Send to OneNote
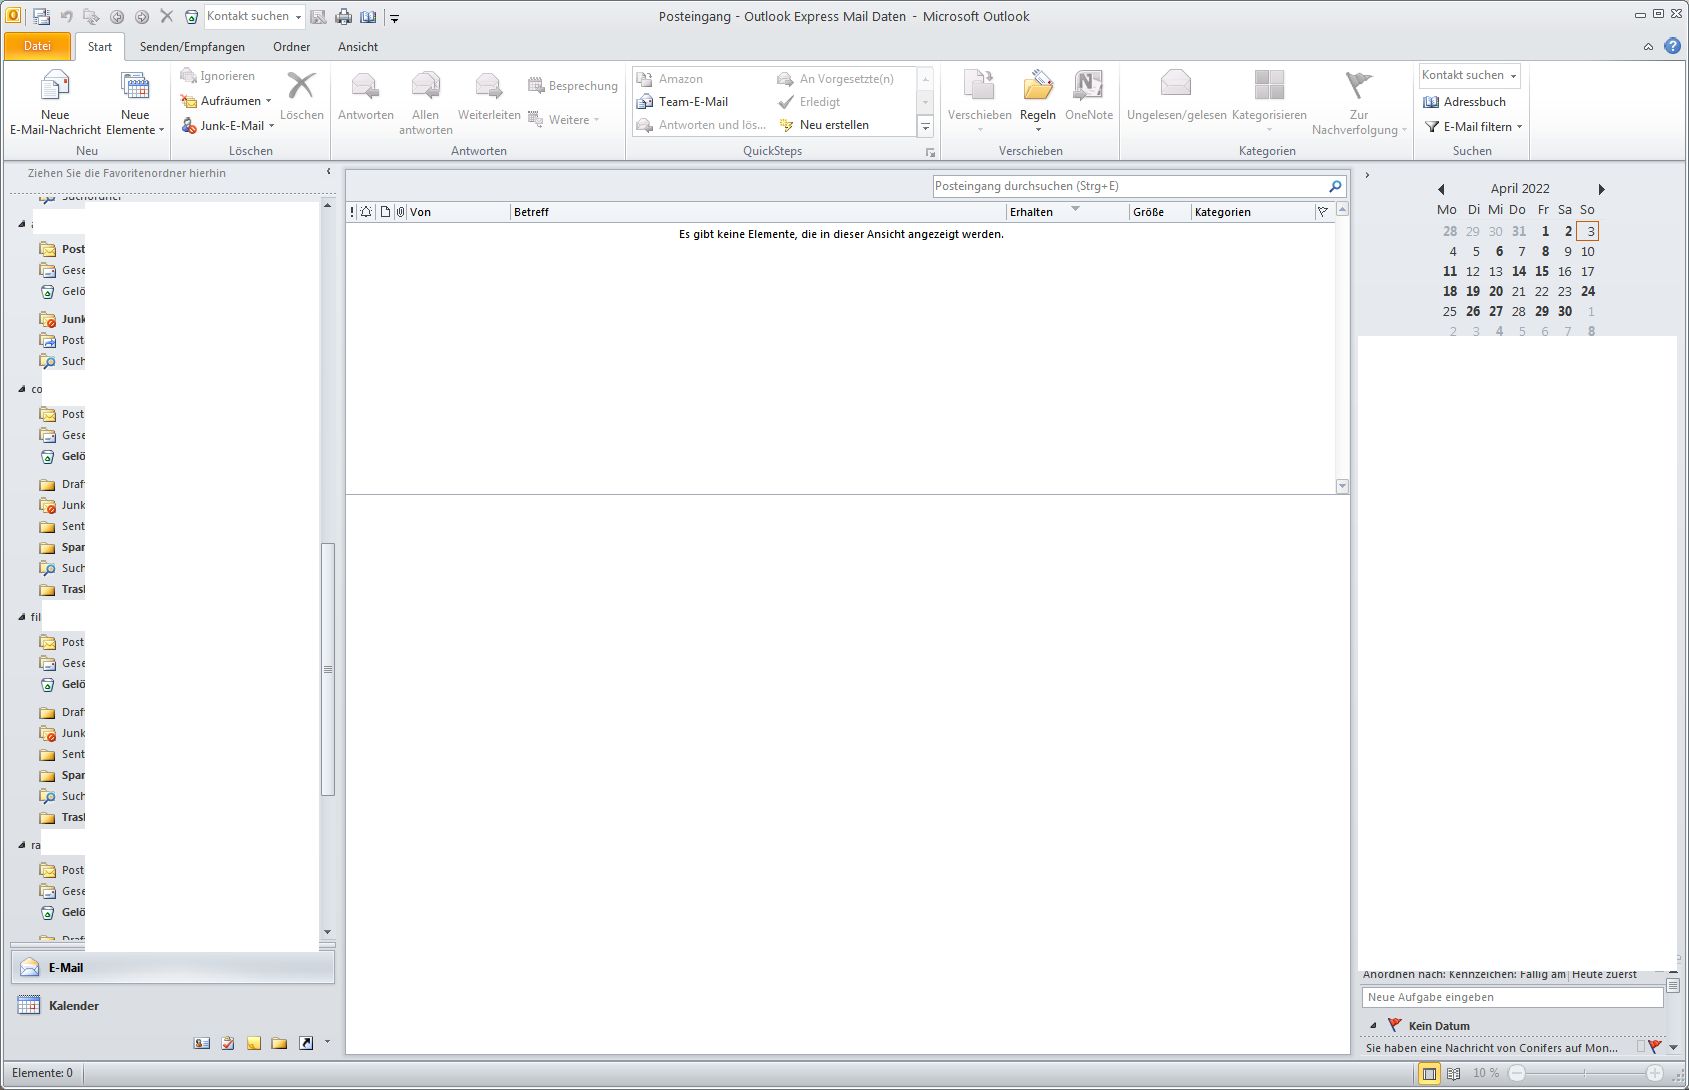The height and width of the screenshot is (1090, 1689). pos(1088,96)
